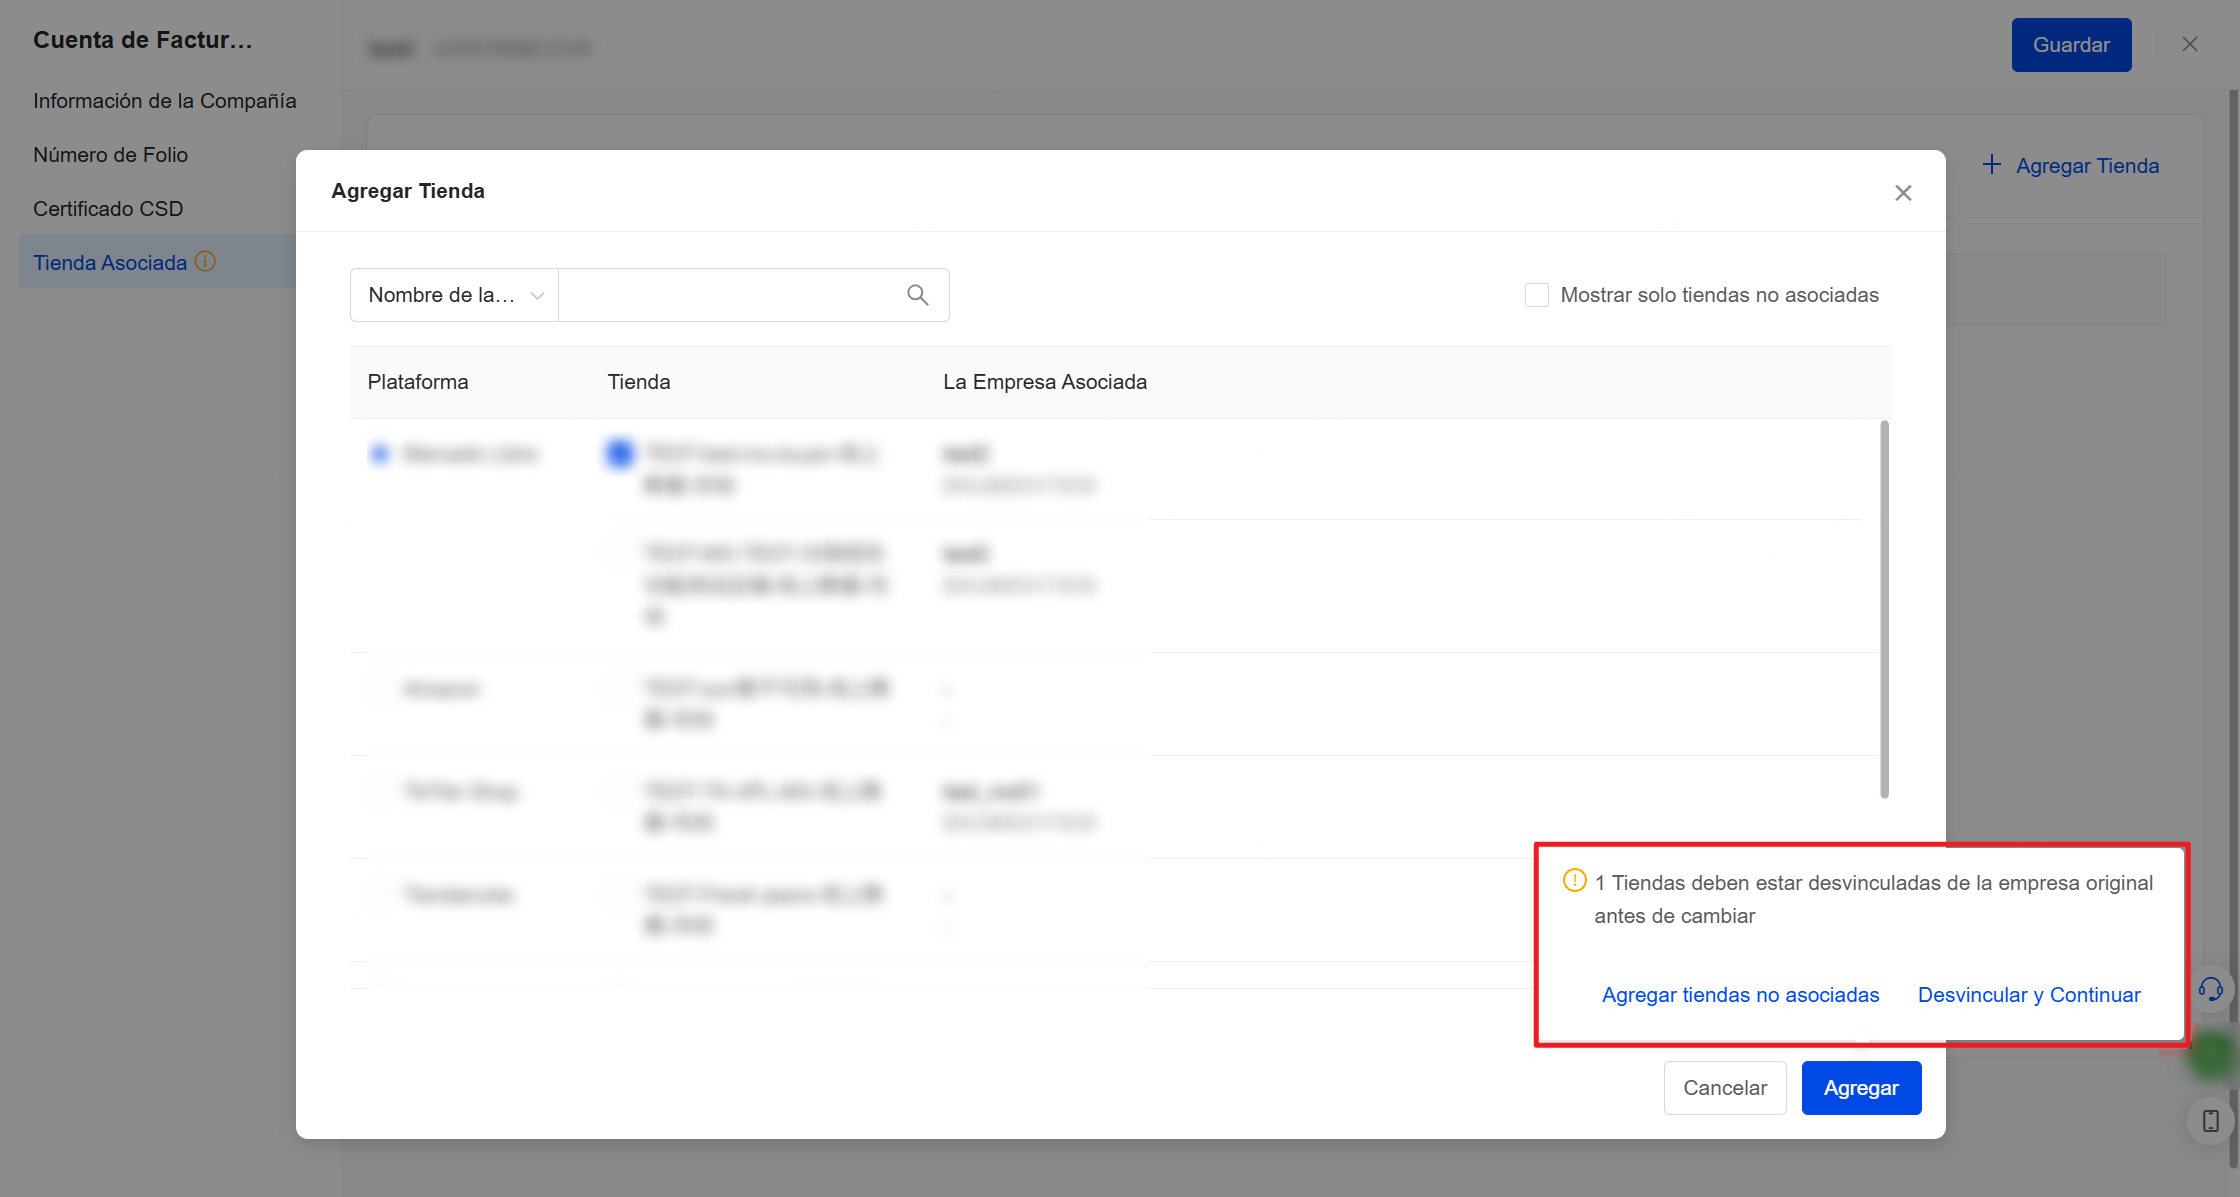Close the Agregar Tienda dialog
Screen dimensions: 2240x1197
(1903, 193)
